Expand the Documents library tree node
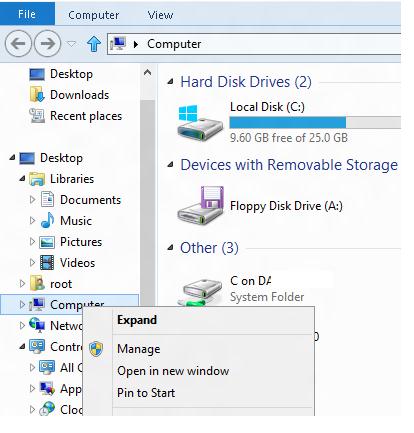Image resolution: width=414 pixels, height=433 pixels. click(32, 200)
